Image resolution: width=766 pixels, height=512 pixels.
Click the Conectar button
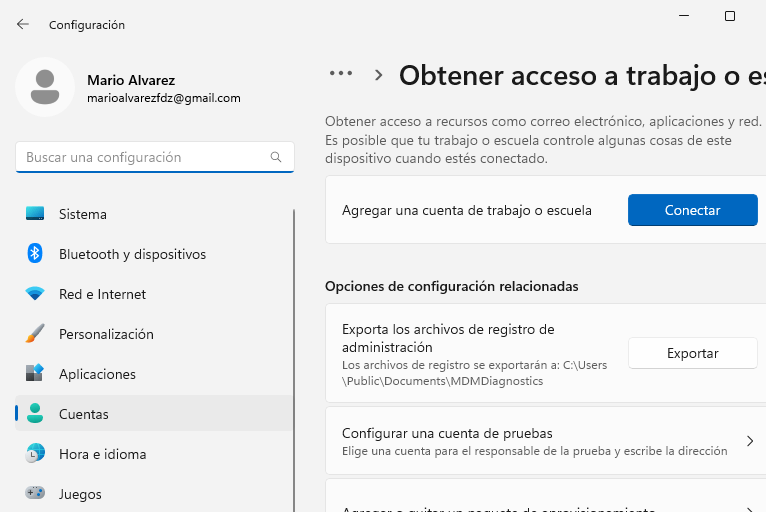[692, 210]
